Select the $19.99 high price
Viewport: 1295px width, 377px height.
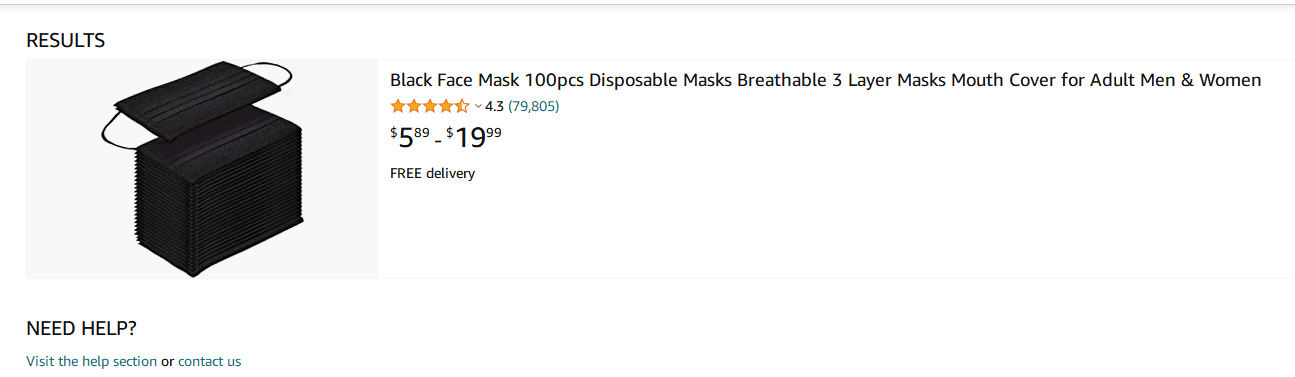tap(474, 137)
